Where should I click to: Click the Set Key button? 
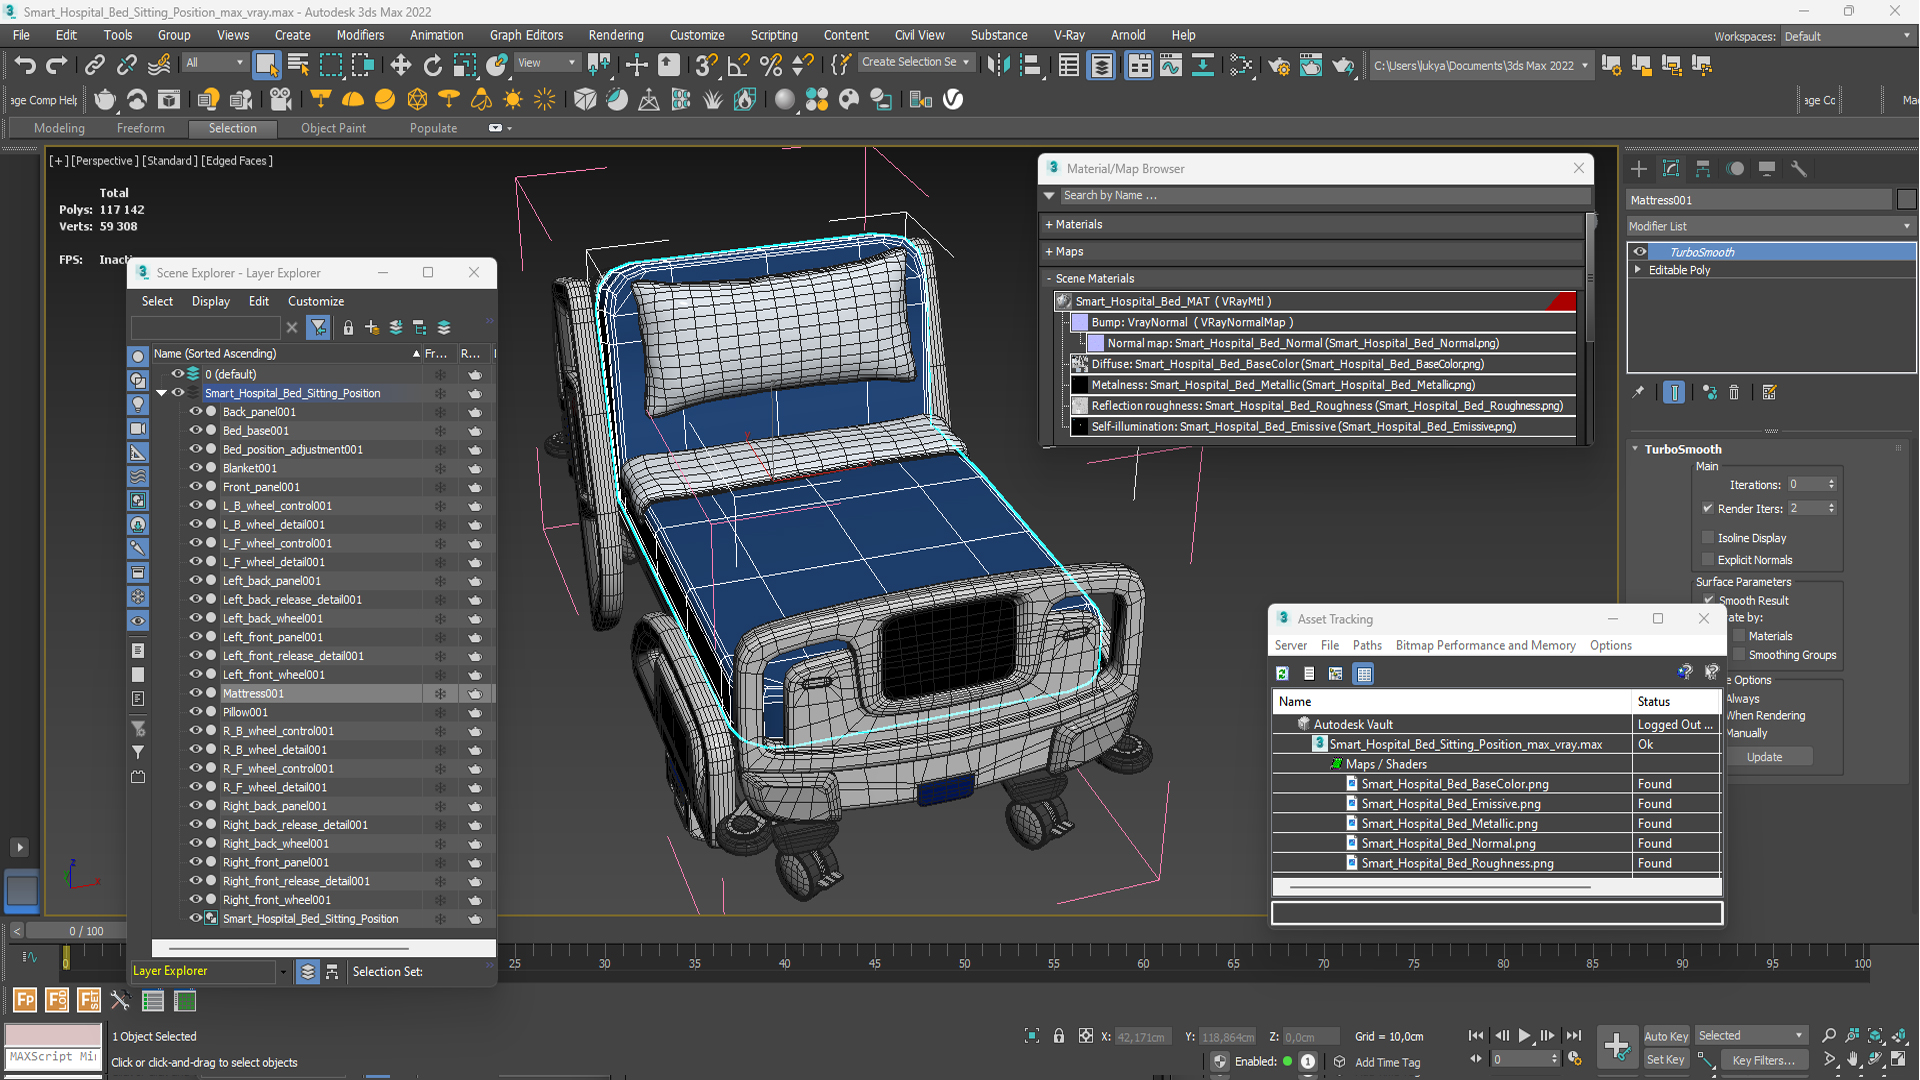1665,1060
